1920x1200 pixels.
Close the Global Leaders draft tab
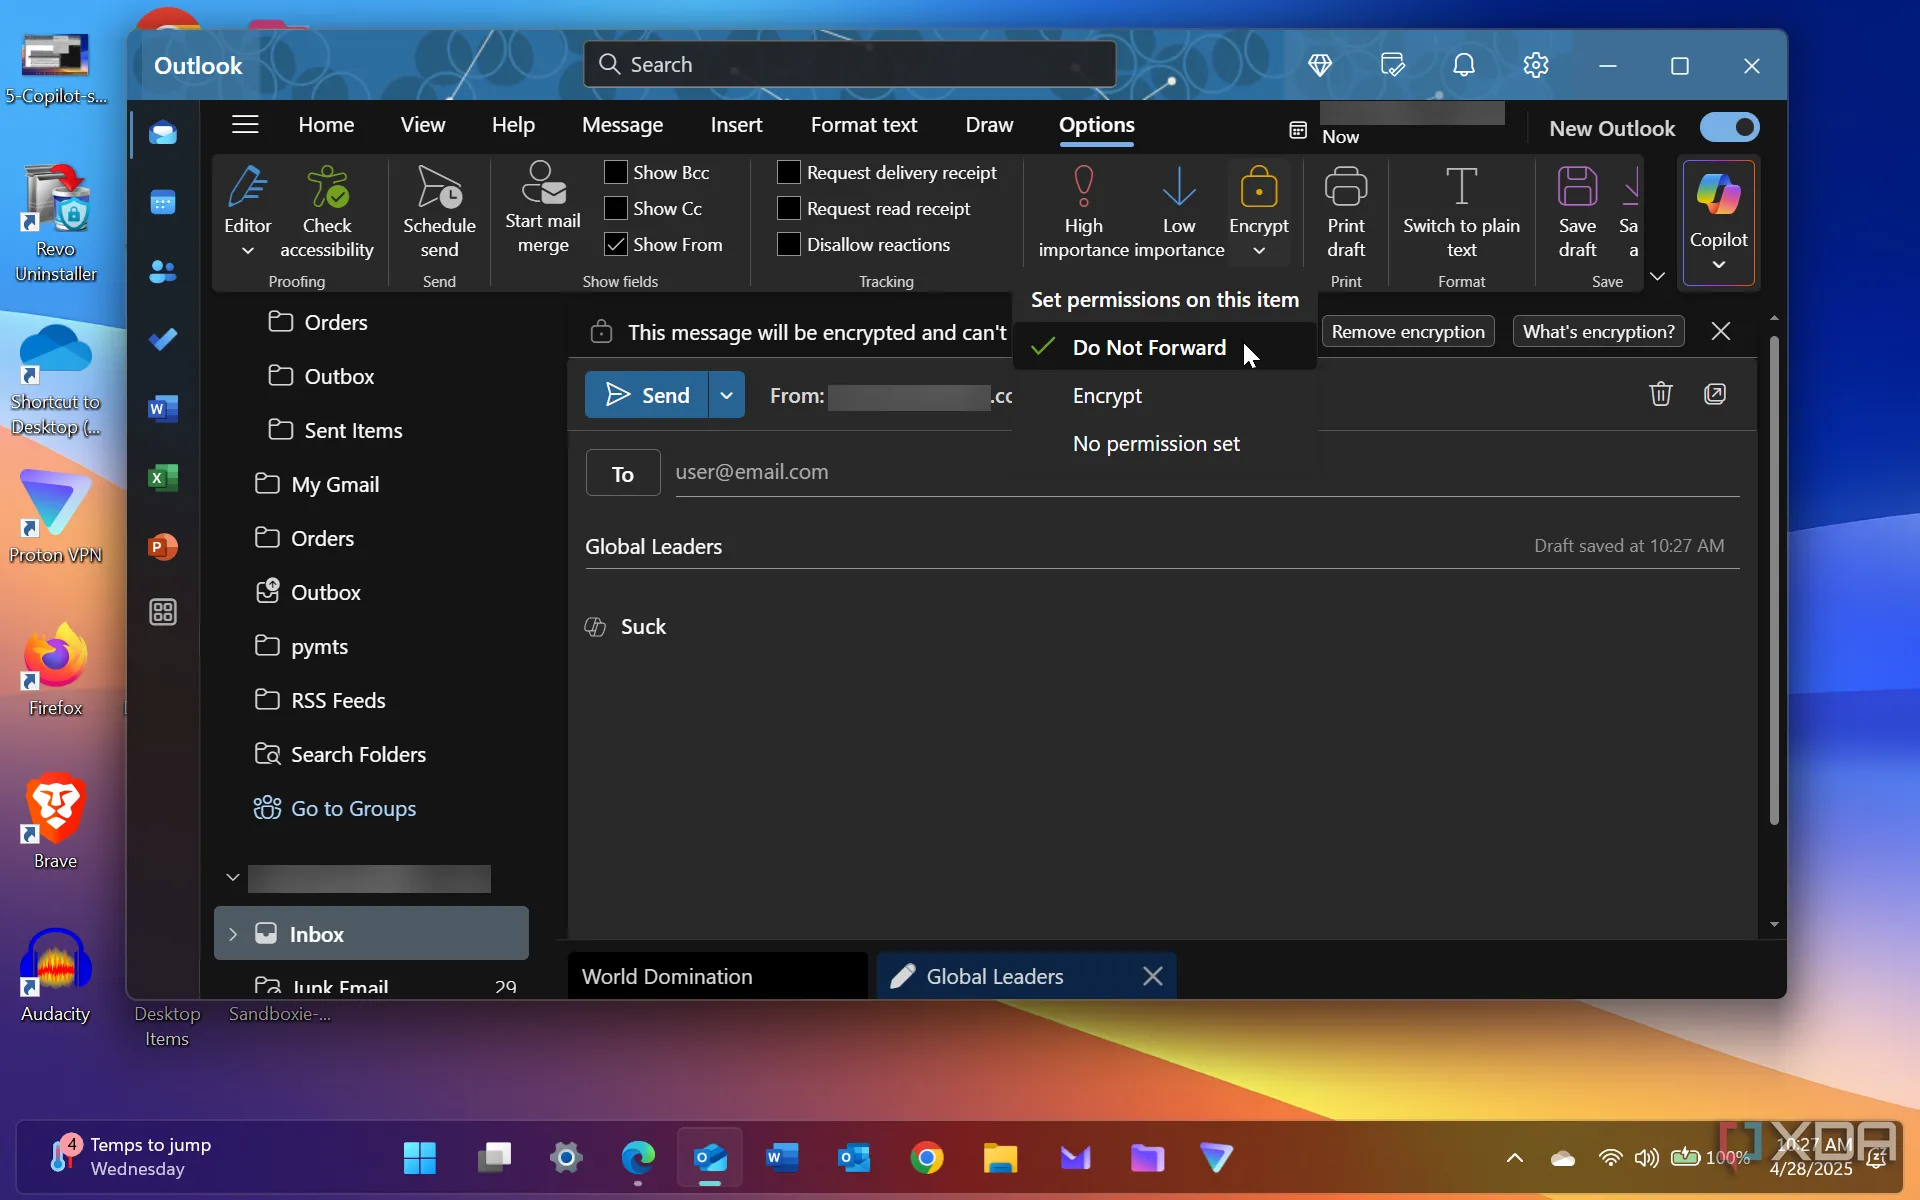[1152, 976]
